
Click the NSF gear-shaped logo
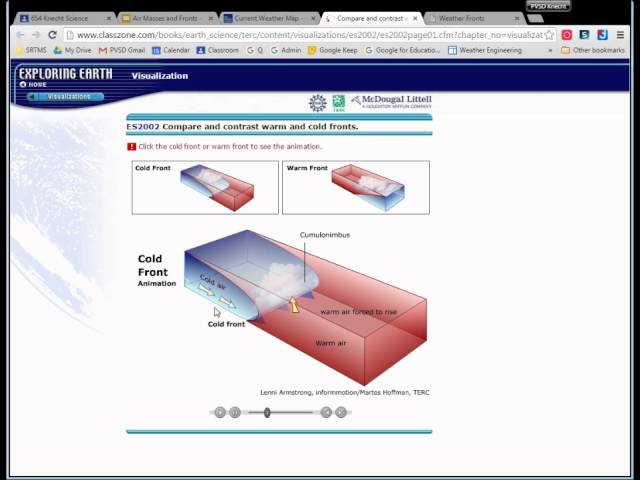(318, 103)
